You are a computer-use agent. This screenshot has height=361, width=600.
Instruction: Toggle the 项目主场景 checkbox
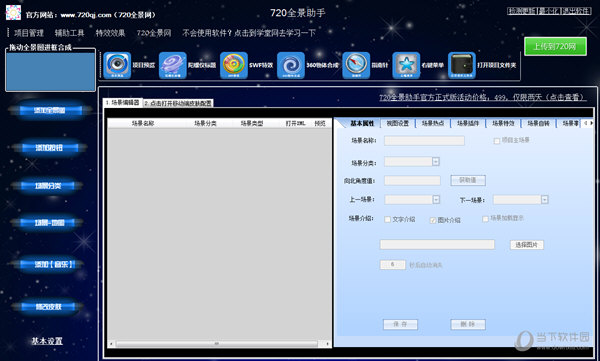[497, 141]
